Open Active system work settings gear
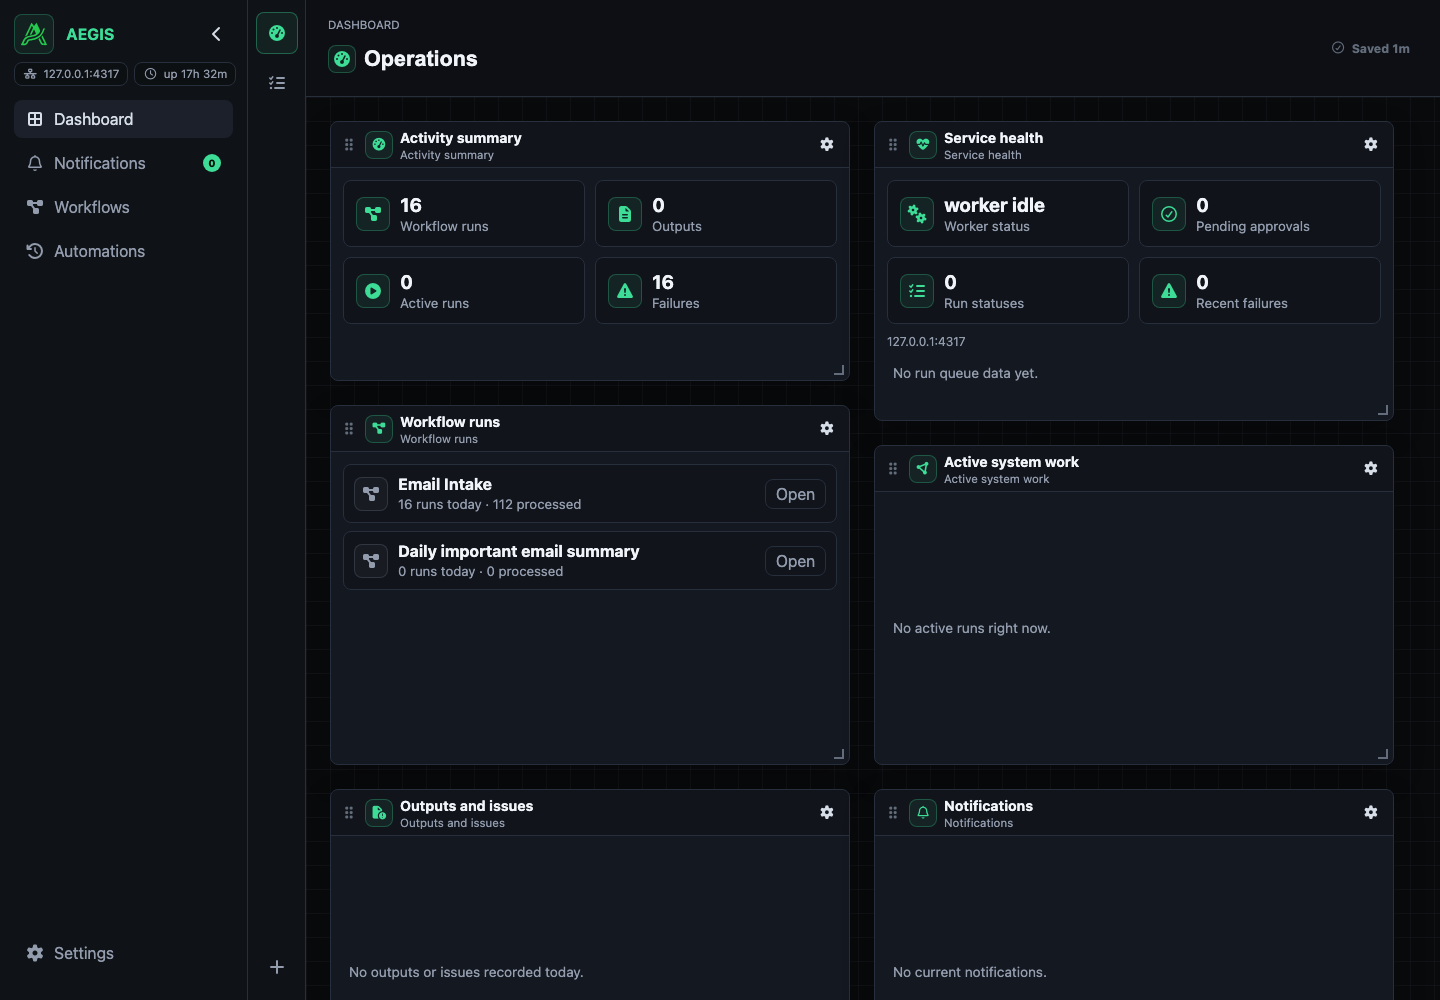 1371,468
